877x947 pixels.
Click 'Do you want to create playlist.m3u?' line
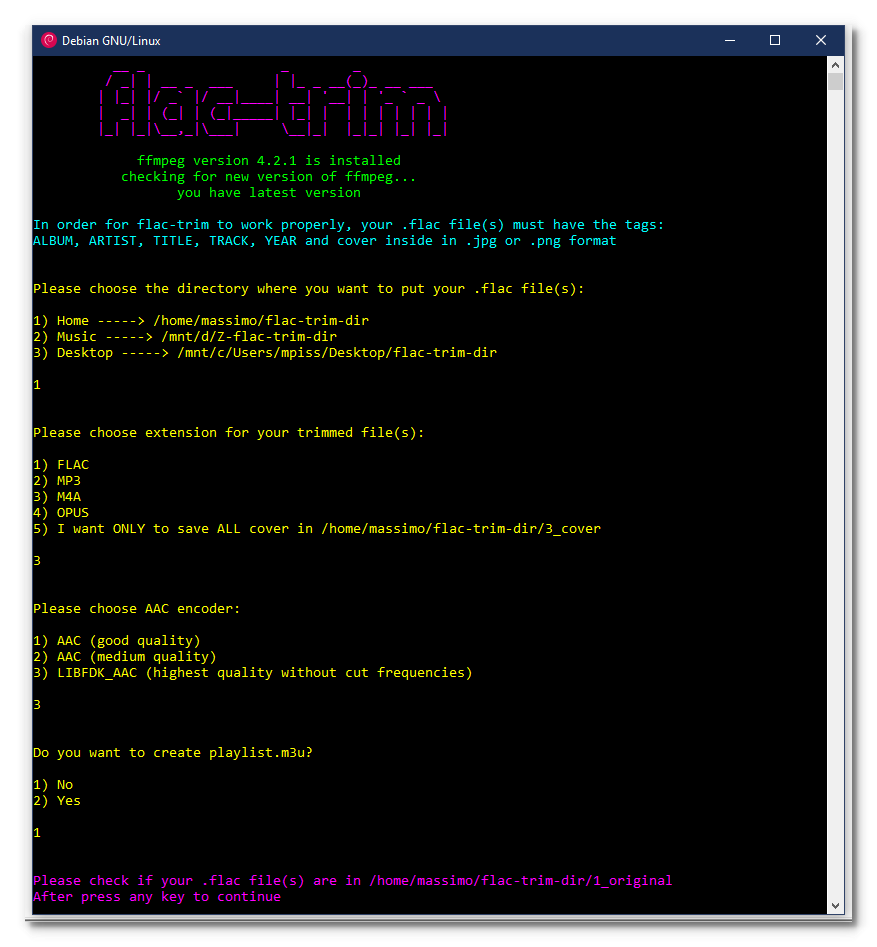coord(173,753)
